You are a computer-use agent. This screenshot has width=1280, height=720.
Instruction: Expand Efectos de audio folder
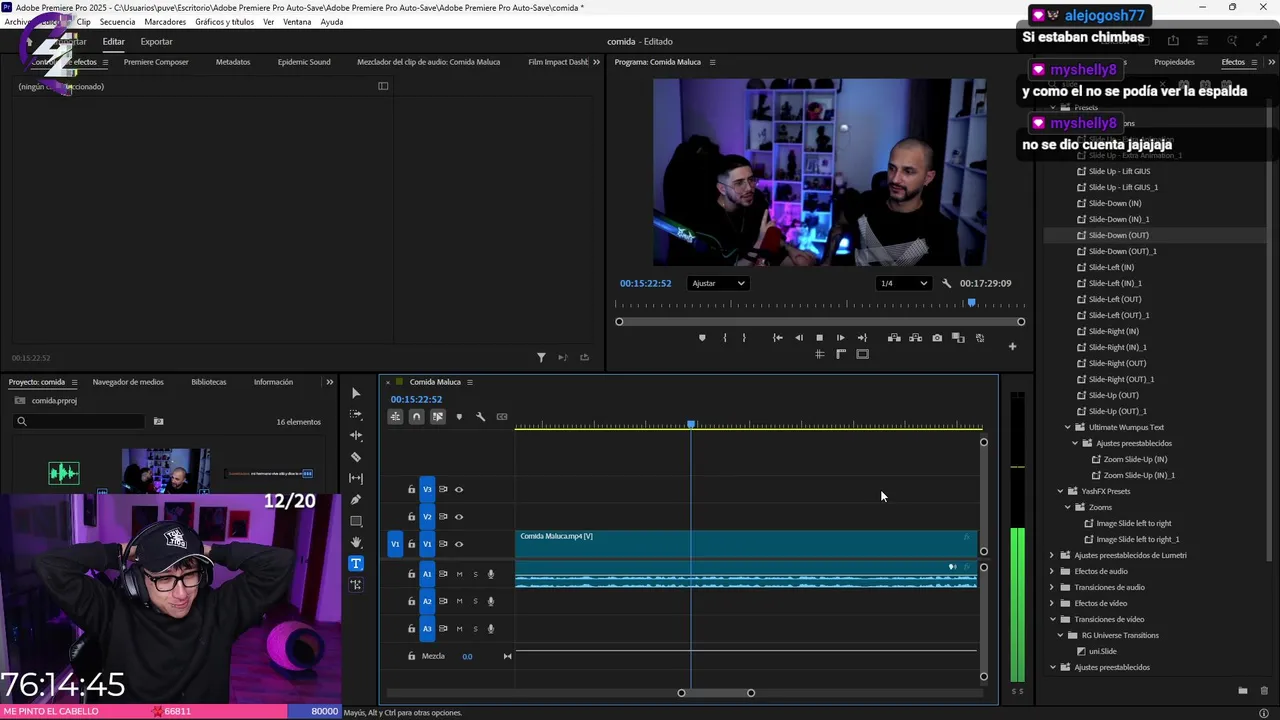[x=1052, y=571]
